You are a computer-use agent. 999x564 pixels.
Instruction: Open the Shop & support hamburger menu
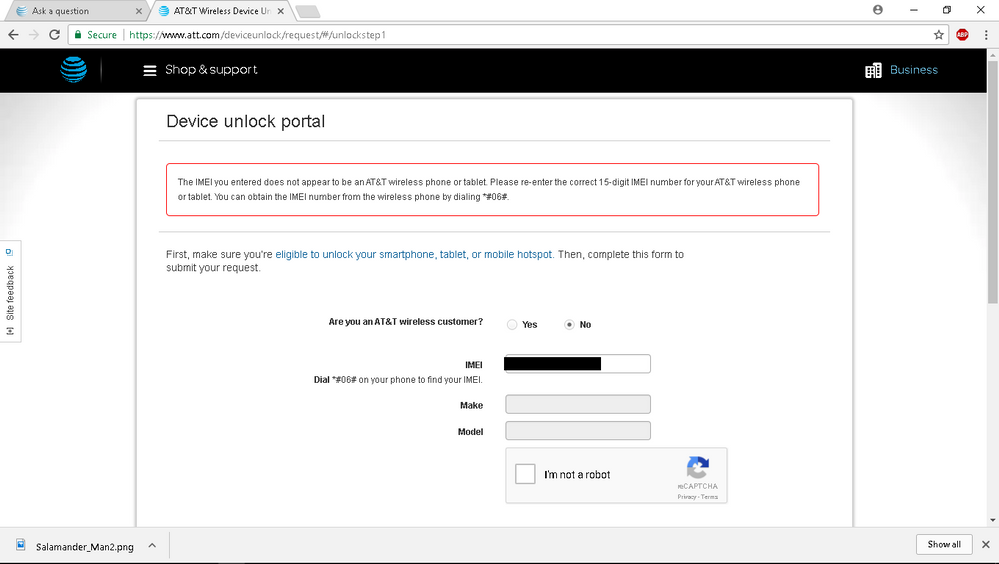(150, 70)
